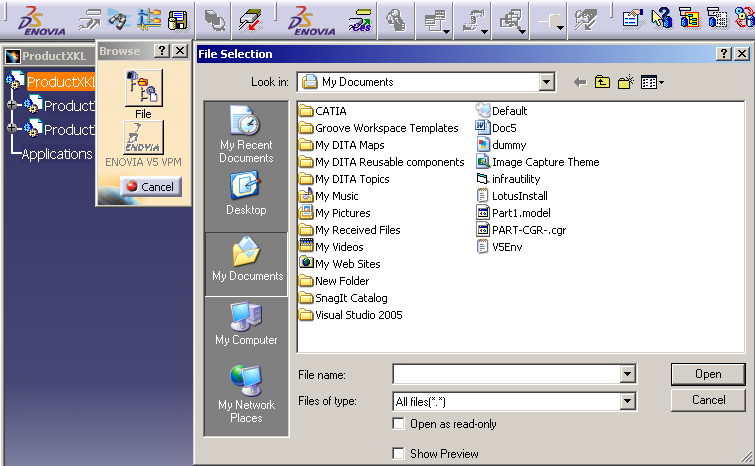This screenshot has height=466, width=755.
Task: Toggle the Show Preview checkbox
Action: (400, 454)
